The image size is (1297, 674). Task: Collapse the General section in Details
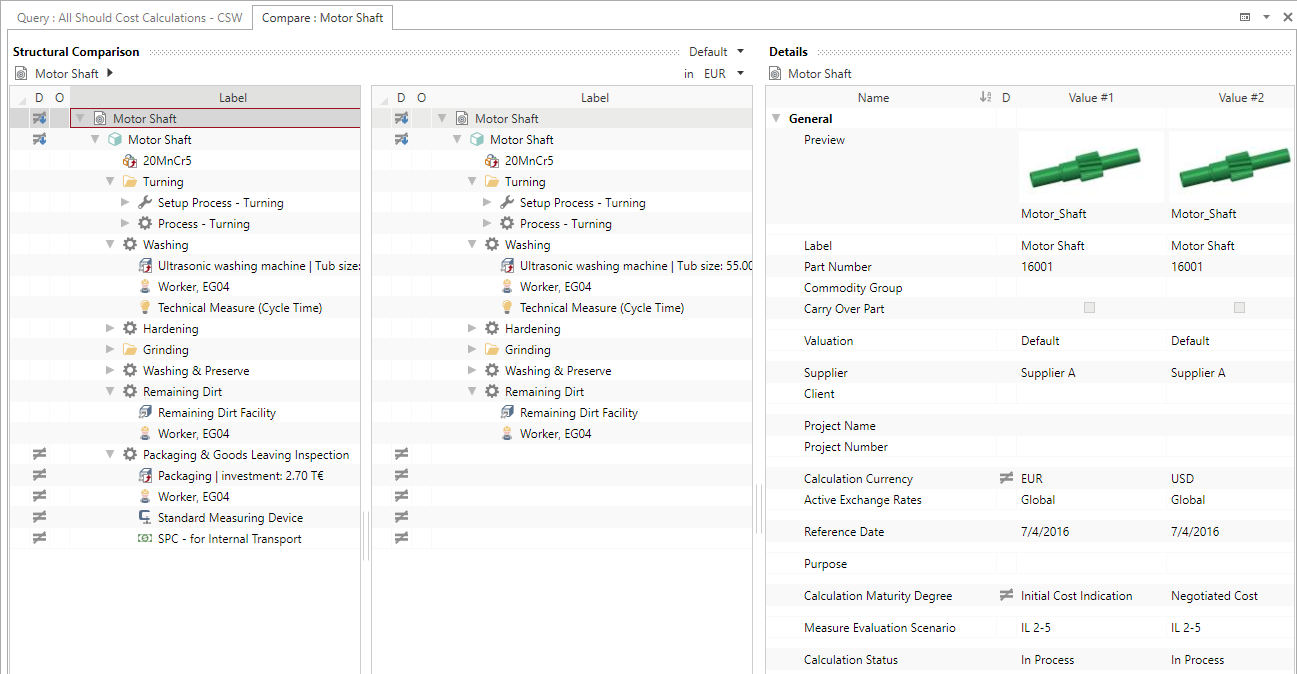click(777, 119)
